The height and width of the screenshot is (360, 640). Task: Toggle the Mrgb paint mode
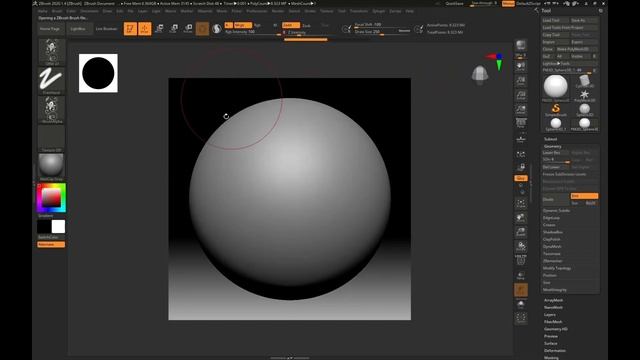(242, 25)
